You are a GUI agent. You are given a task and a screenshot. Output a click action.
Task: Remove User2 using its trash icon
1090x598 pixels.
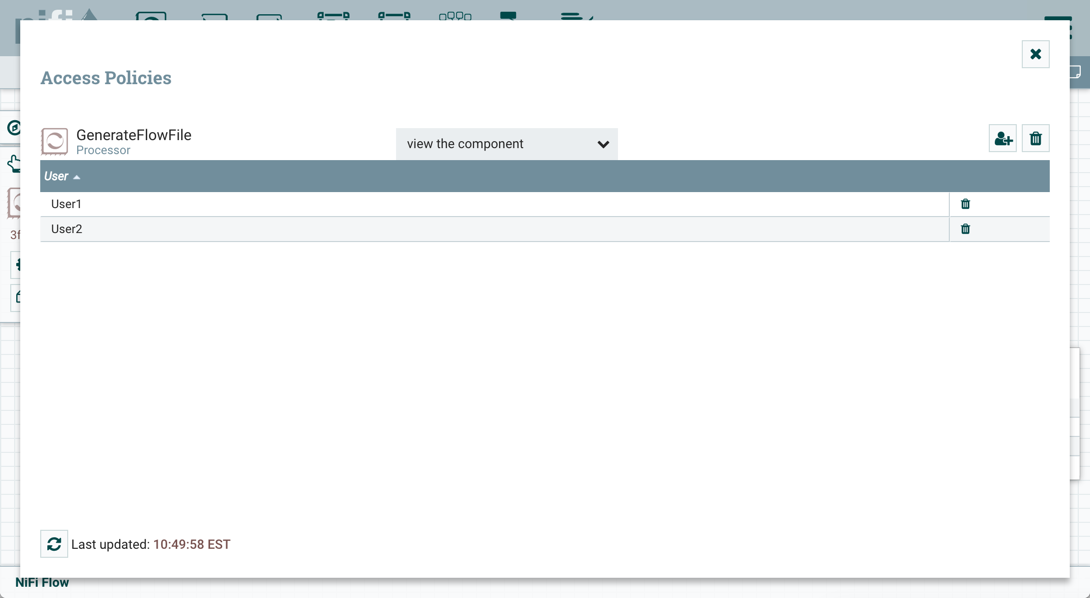pyautogui.click(x=965, y=229)
